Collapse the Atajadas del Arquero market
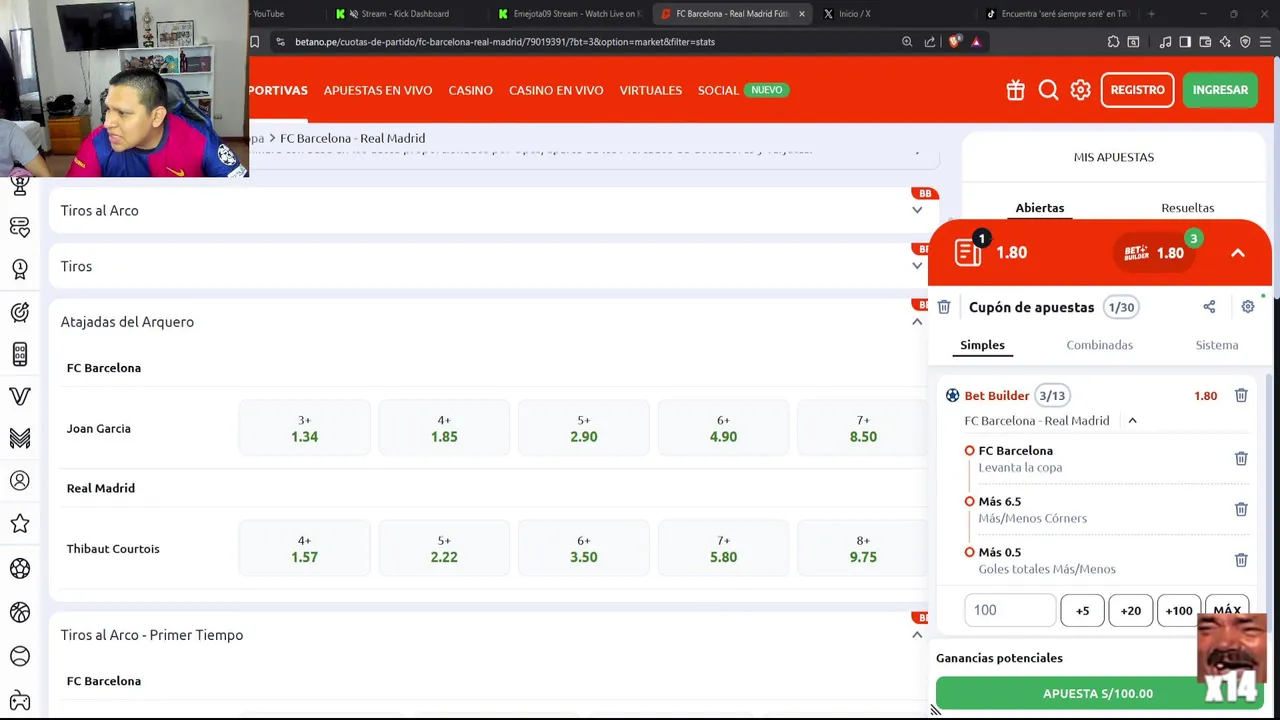This screenshot has height=720, width=1280. point(917,322)
